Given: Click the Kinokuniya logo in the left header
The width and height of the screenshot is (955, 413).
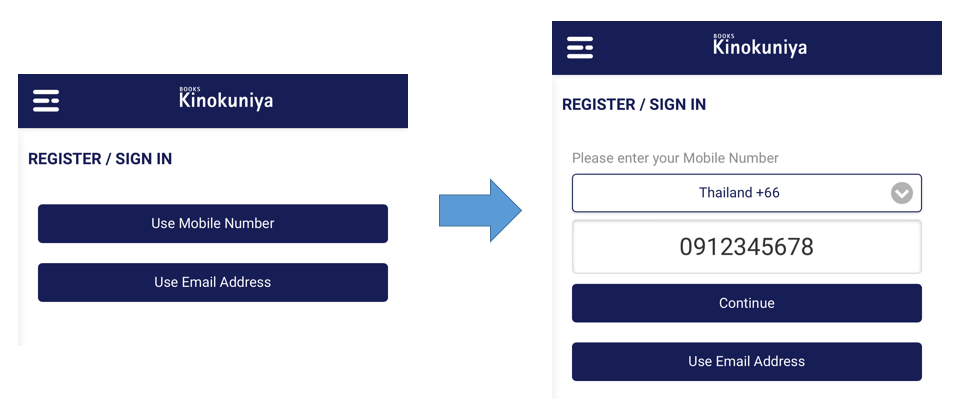Looking at the screenshot, I should pyautogui.click(x=226, y=99).
